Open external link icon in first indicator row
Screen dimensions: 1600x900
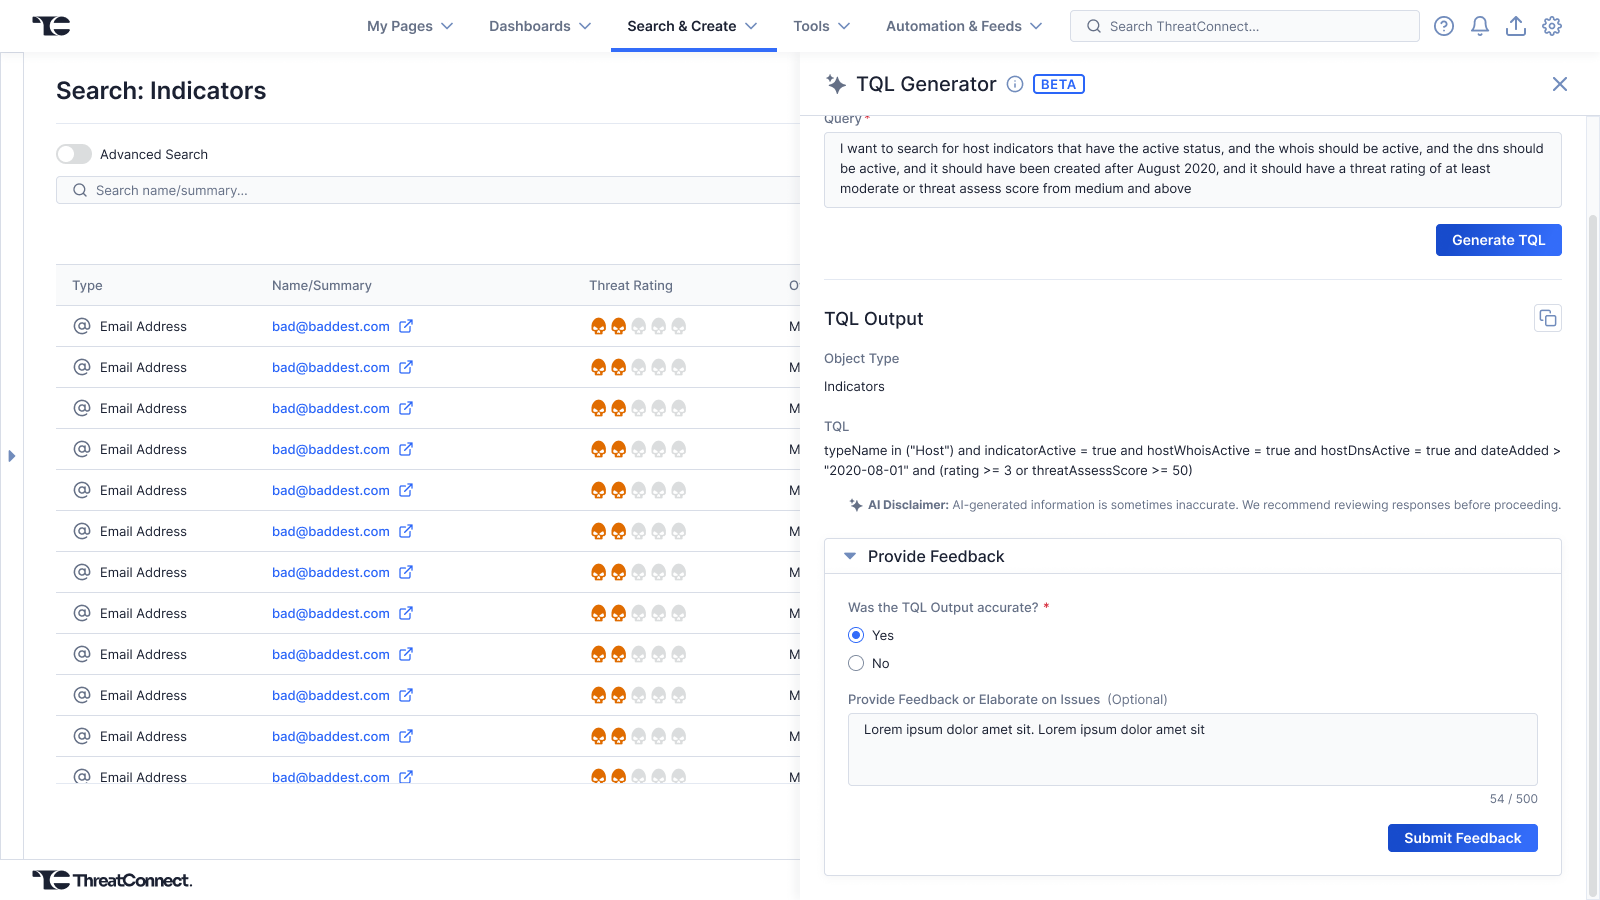(x=406, y=326)
